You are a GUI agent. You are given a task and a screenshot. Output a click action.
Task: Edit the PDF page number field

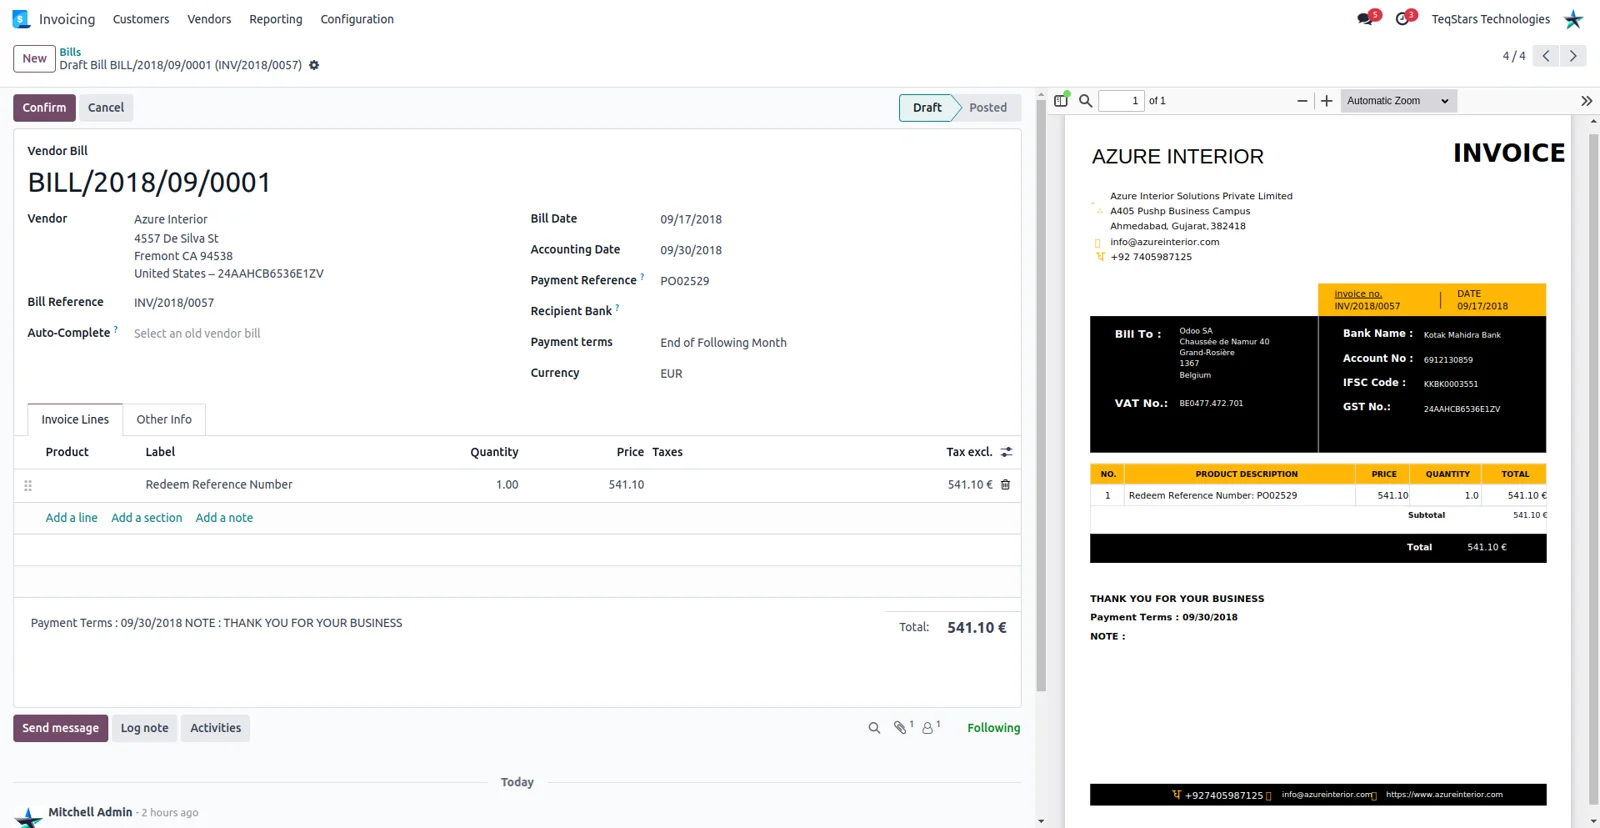pyautogui.click(x=1121, y=101)
